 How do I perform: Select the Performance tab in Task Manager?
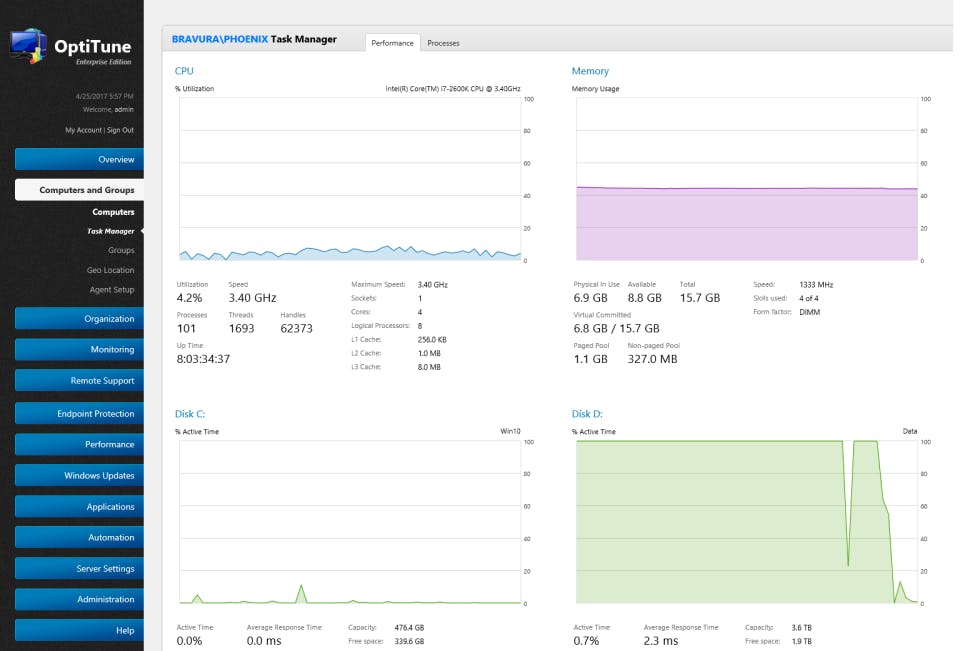tap(392, 43)
